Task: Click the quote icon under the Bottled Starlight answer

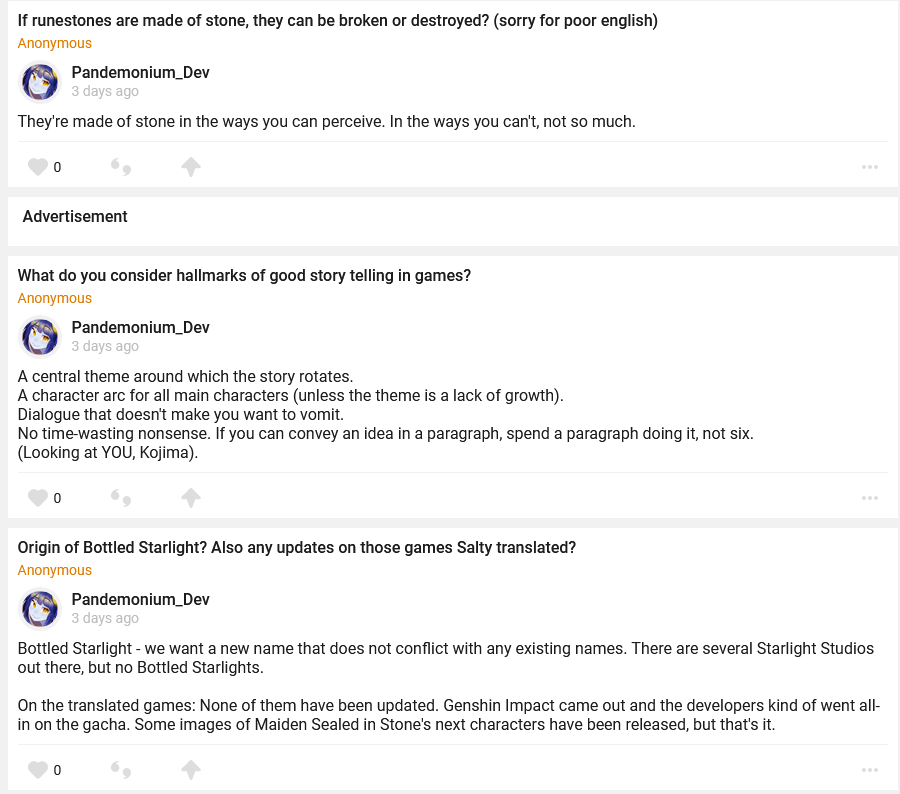Action: click(120, 770)
